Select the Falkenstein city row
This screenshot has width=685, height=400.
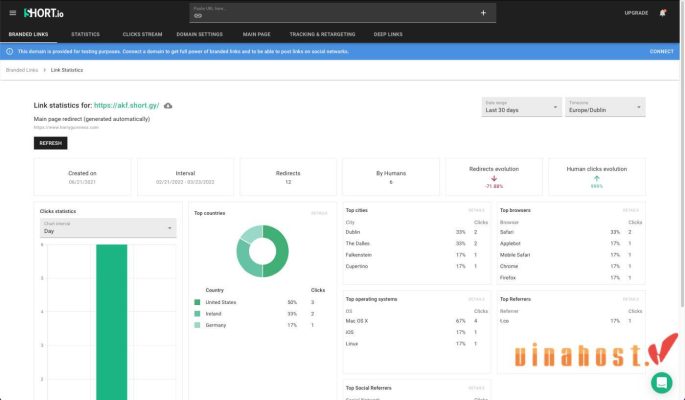[x=416, y=255]
